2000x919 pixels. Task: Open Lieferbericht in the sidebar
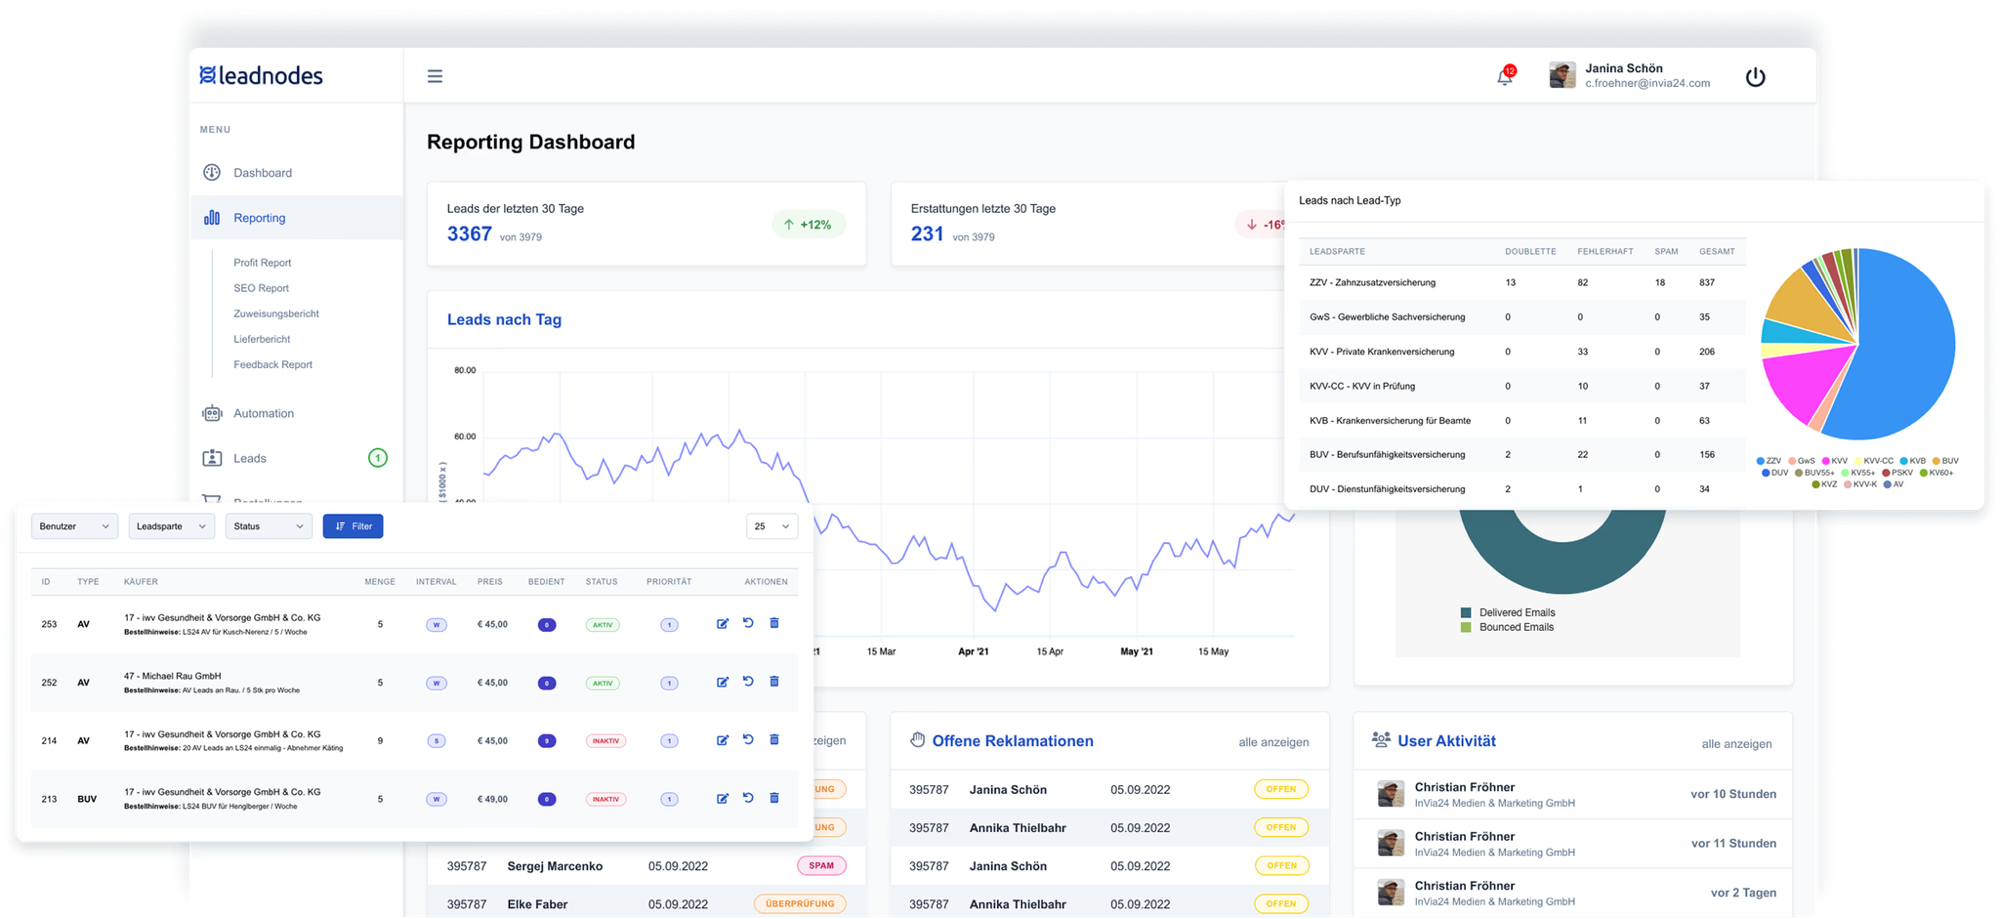[x=262, y=339]
